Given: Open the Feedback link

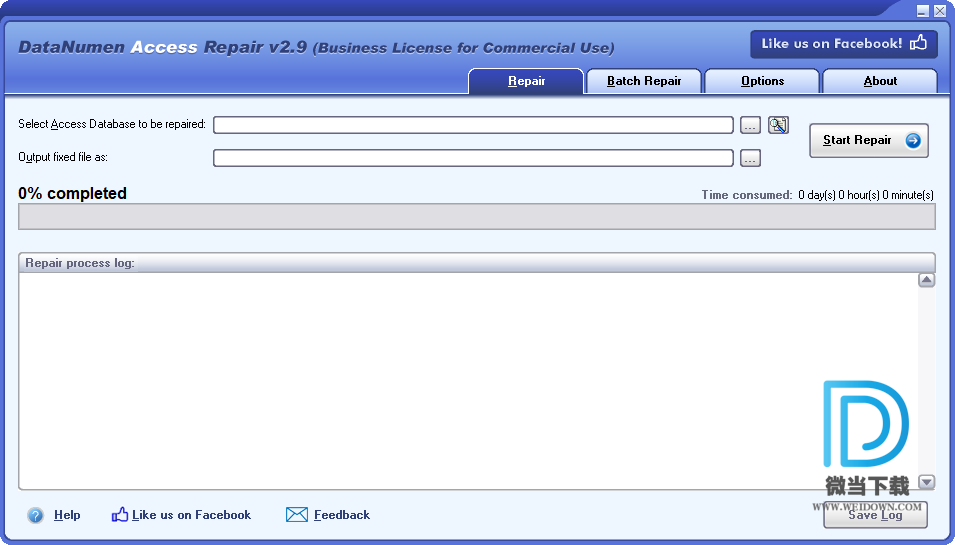Looking at the screenshot, I should (342, 515).
